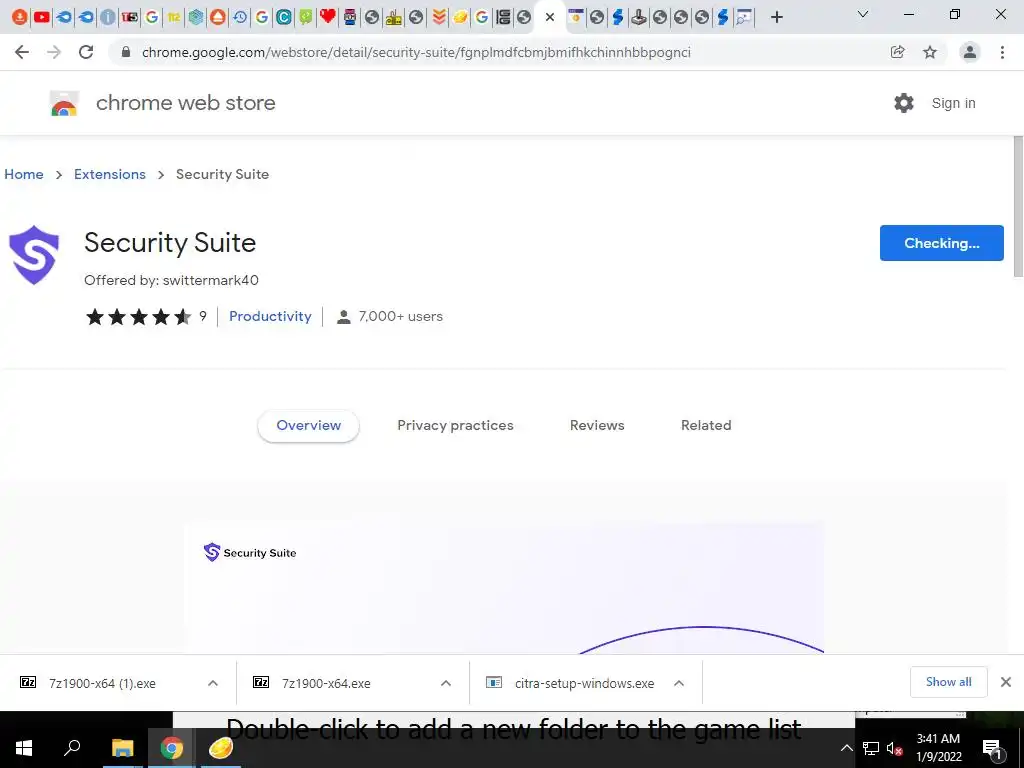Close the downloads bar
The image size is (1024, 768).
1006,682
